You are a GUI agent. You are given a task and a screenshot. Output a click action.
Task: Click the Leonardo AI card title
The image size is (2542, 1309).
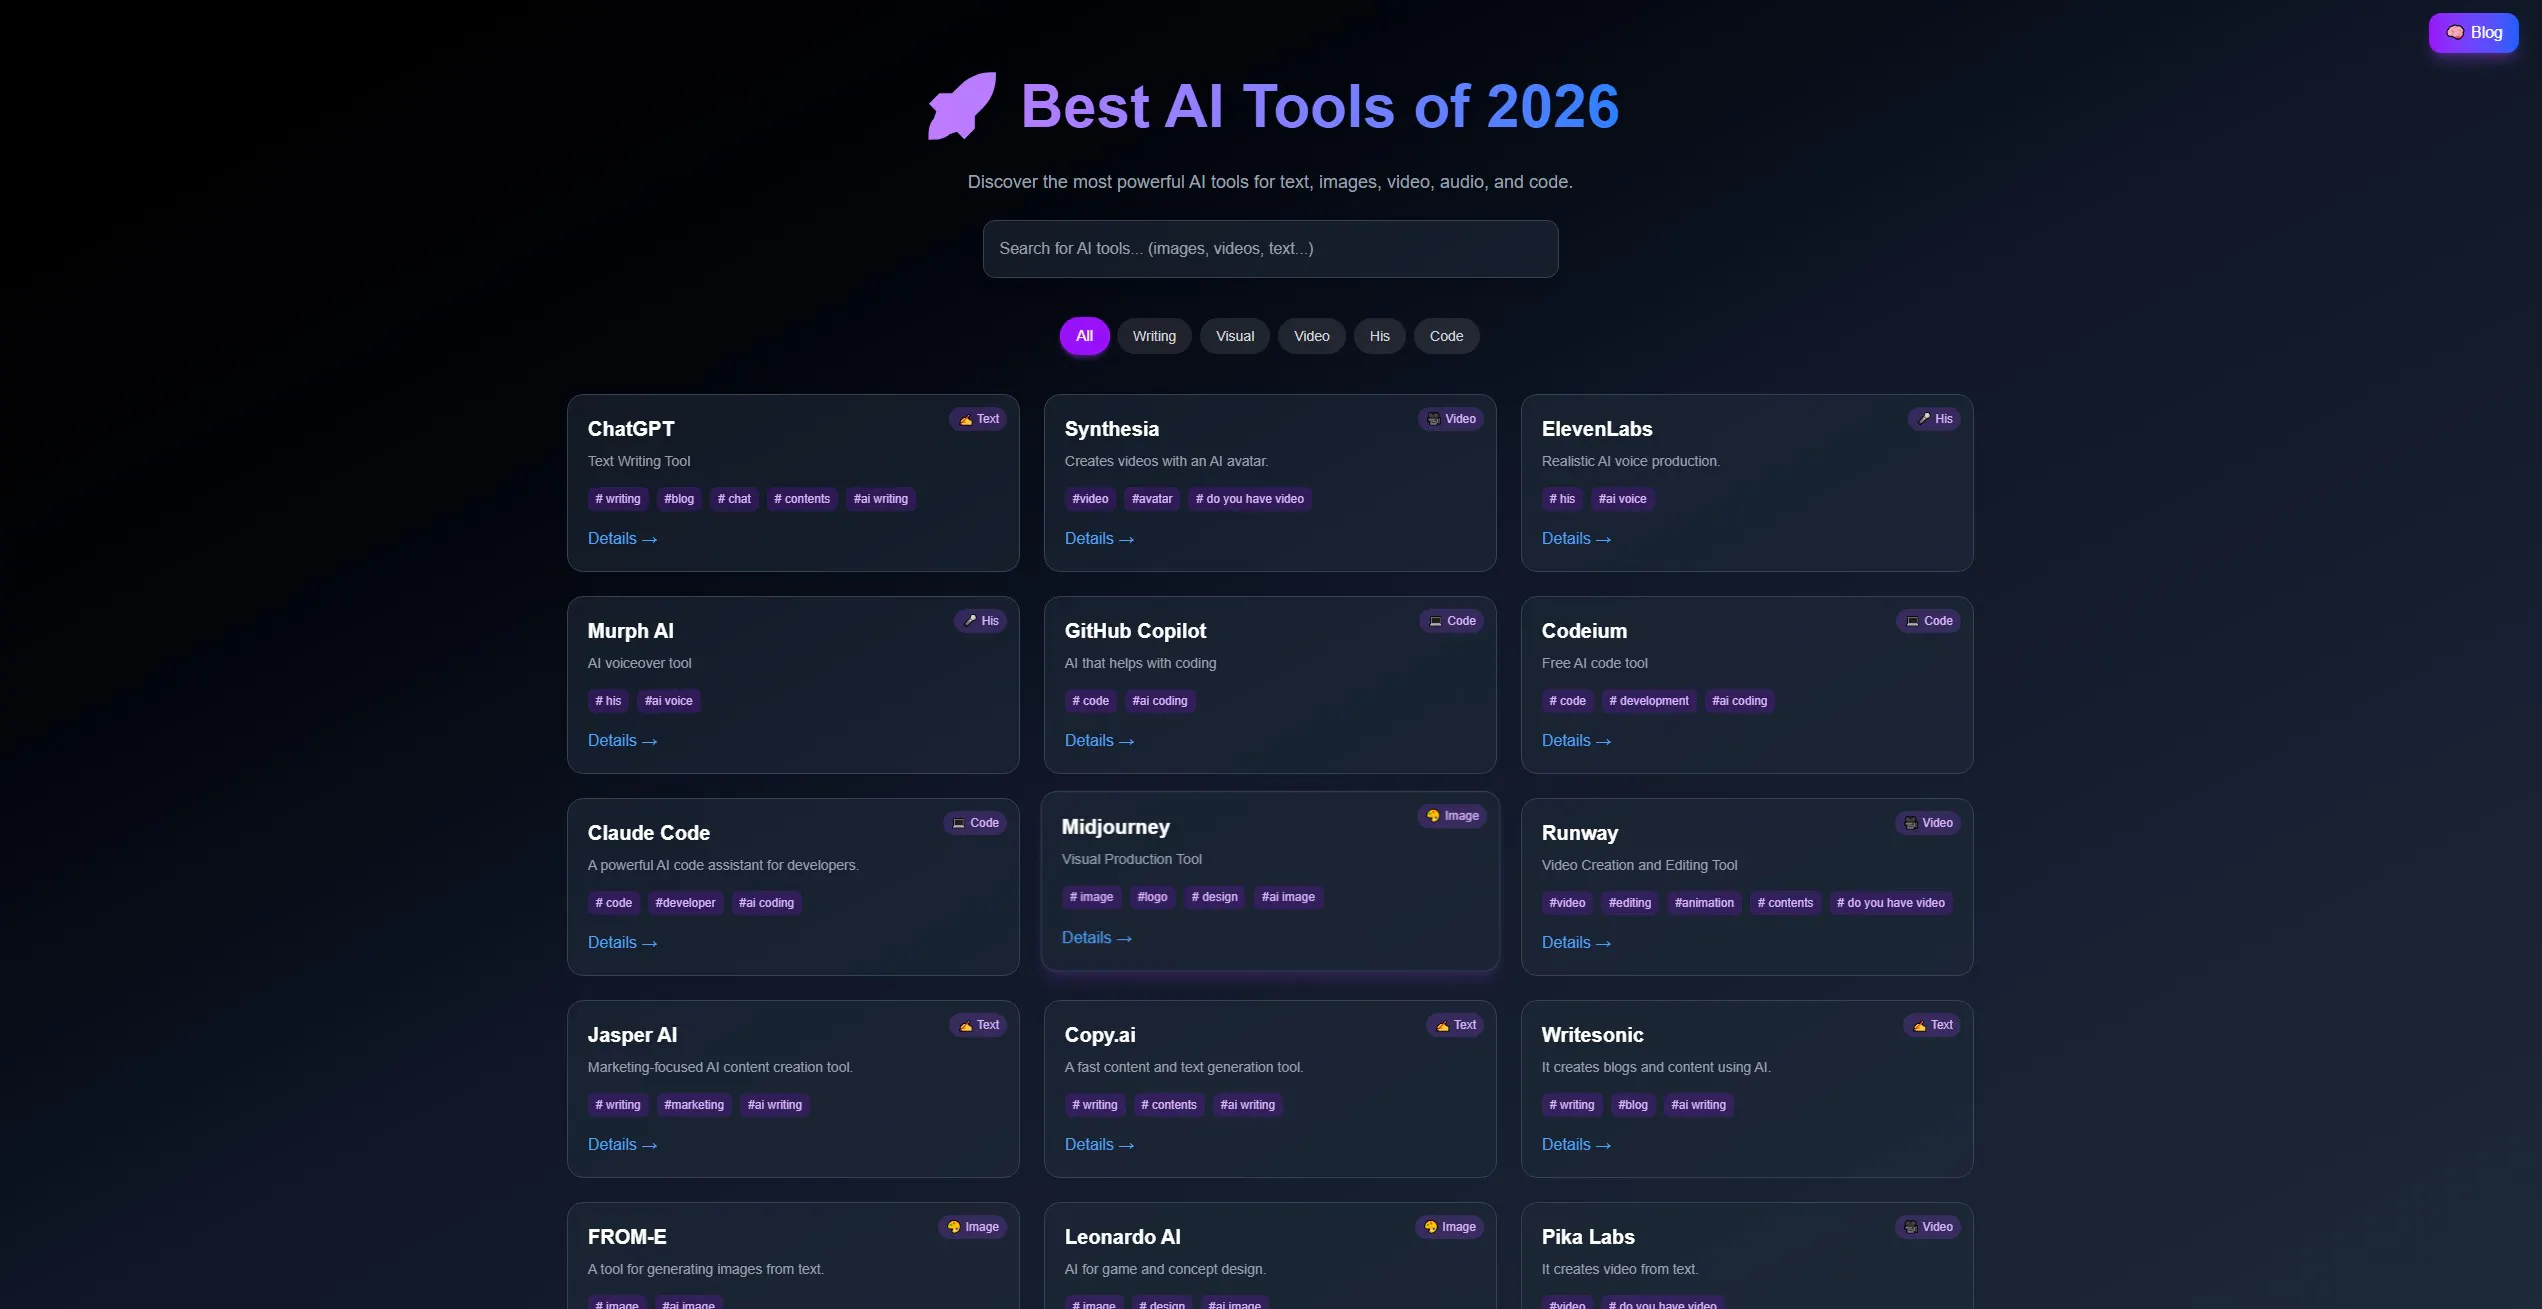tap(1123, 1237)
